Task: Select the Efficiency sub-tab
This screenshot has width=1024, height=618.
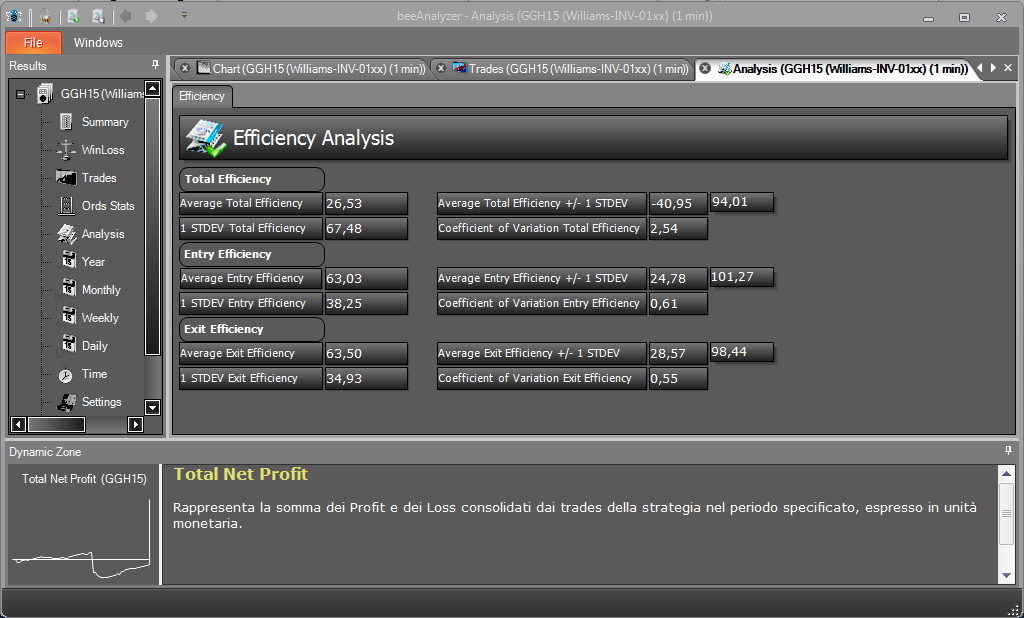Action: (x=202, y=96)
